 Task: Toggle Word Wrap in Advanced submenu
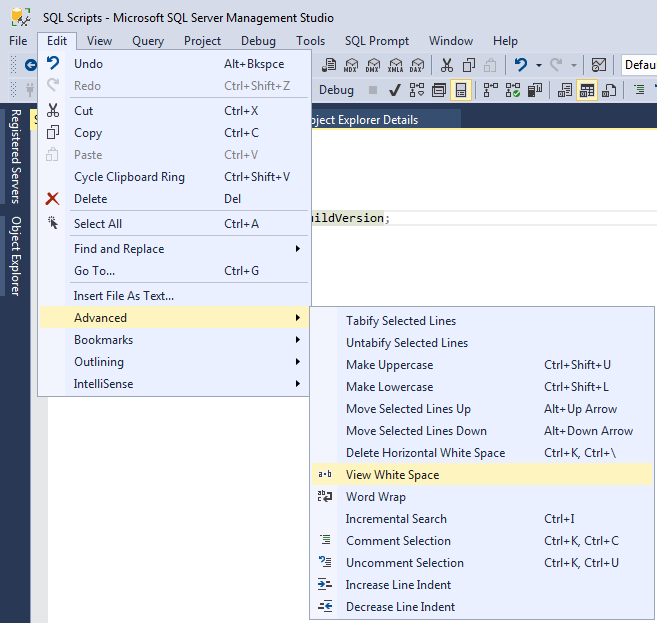point(375,497)
